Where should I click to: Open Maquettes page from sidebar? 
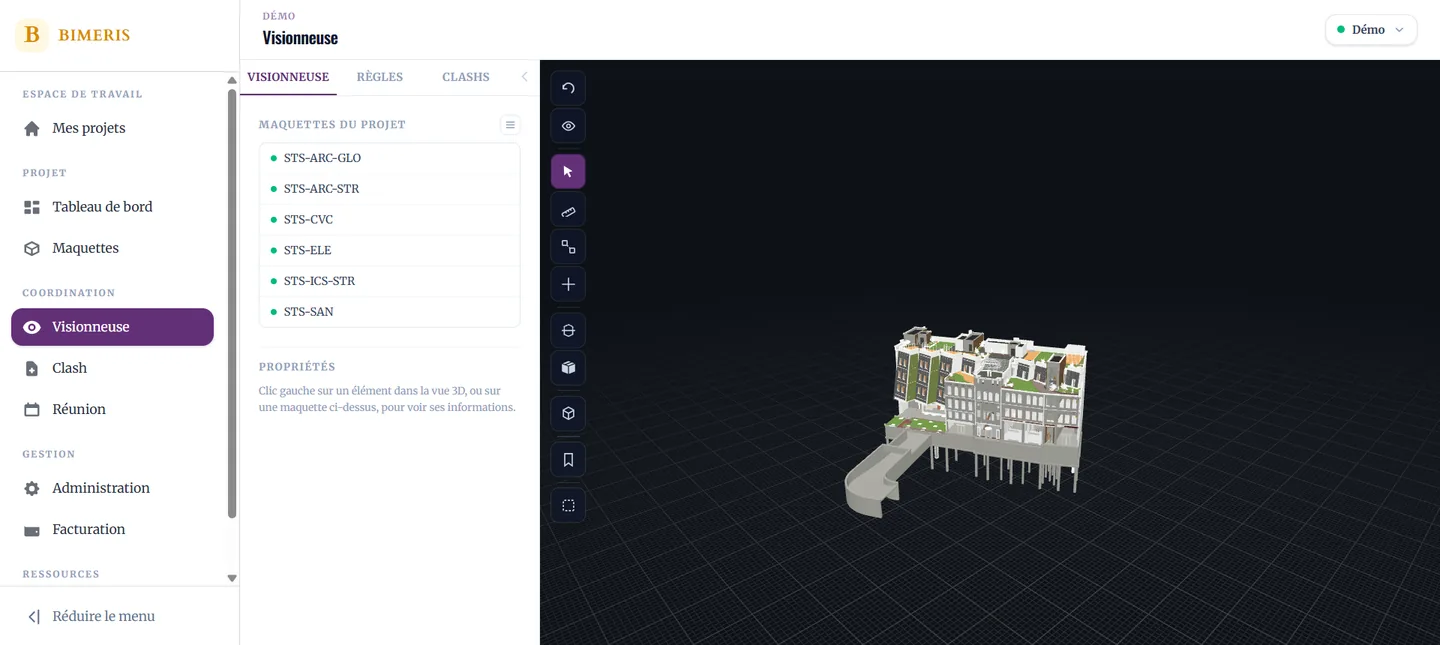pyautogui.click(x=112, y=249)
